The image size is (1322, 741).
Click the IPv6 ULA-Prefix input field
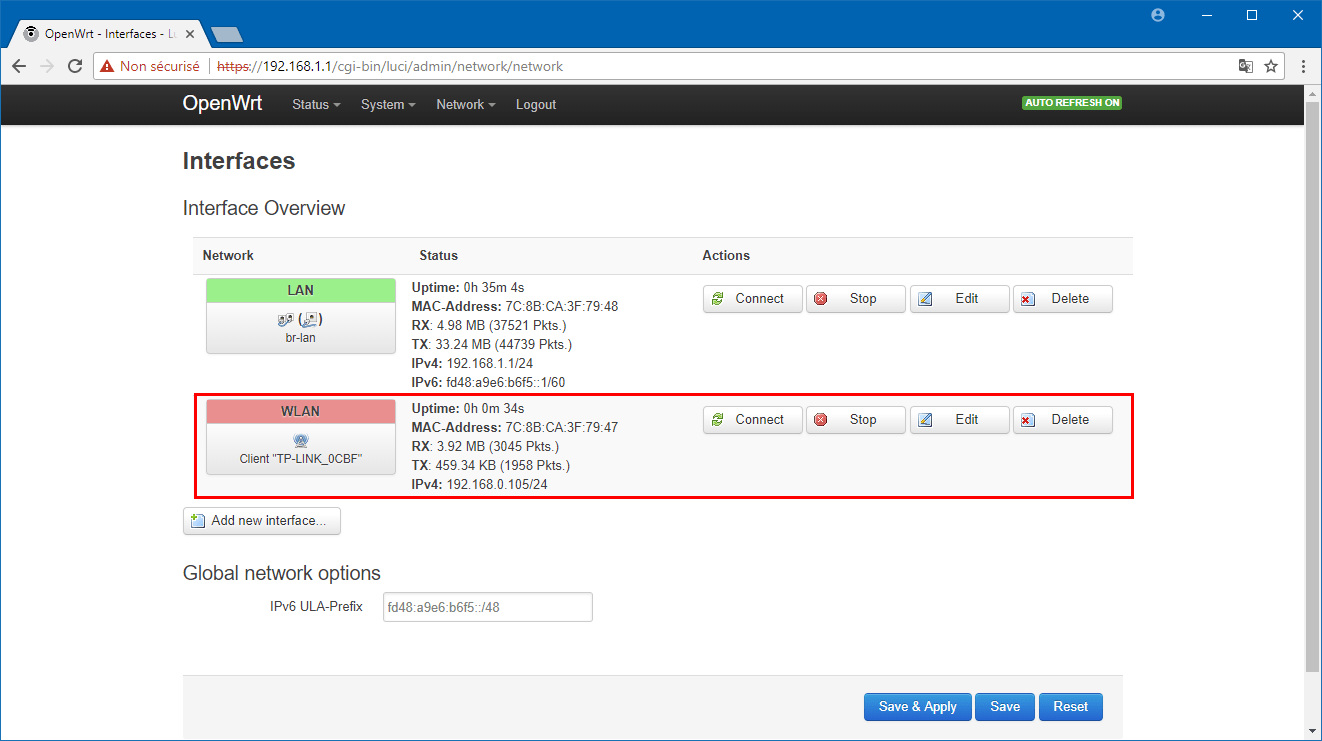pyautogui.click(x=488, y=607)
